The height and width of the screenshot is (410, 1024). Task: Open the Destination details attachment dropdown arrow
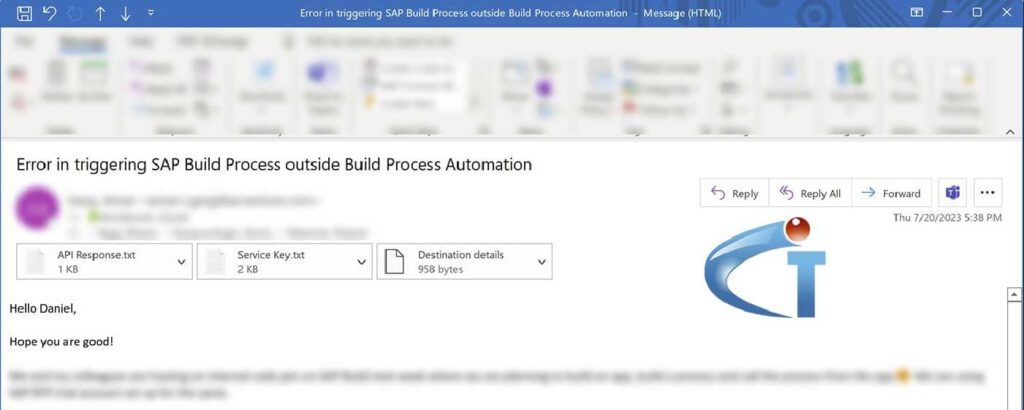coord(541,262)
